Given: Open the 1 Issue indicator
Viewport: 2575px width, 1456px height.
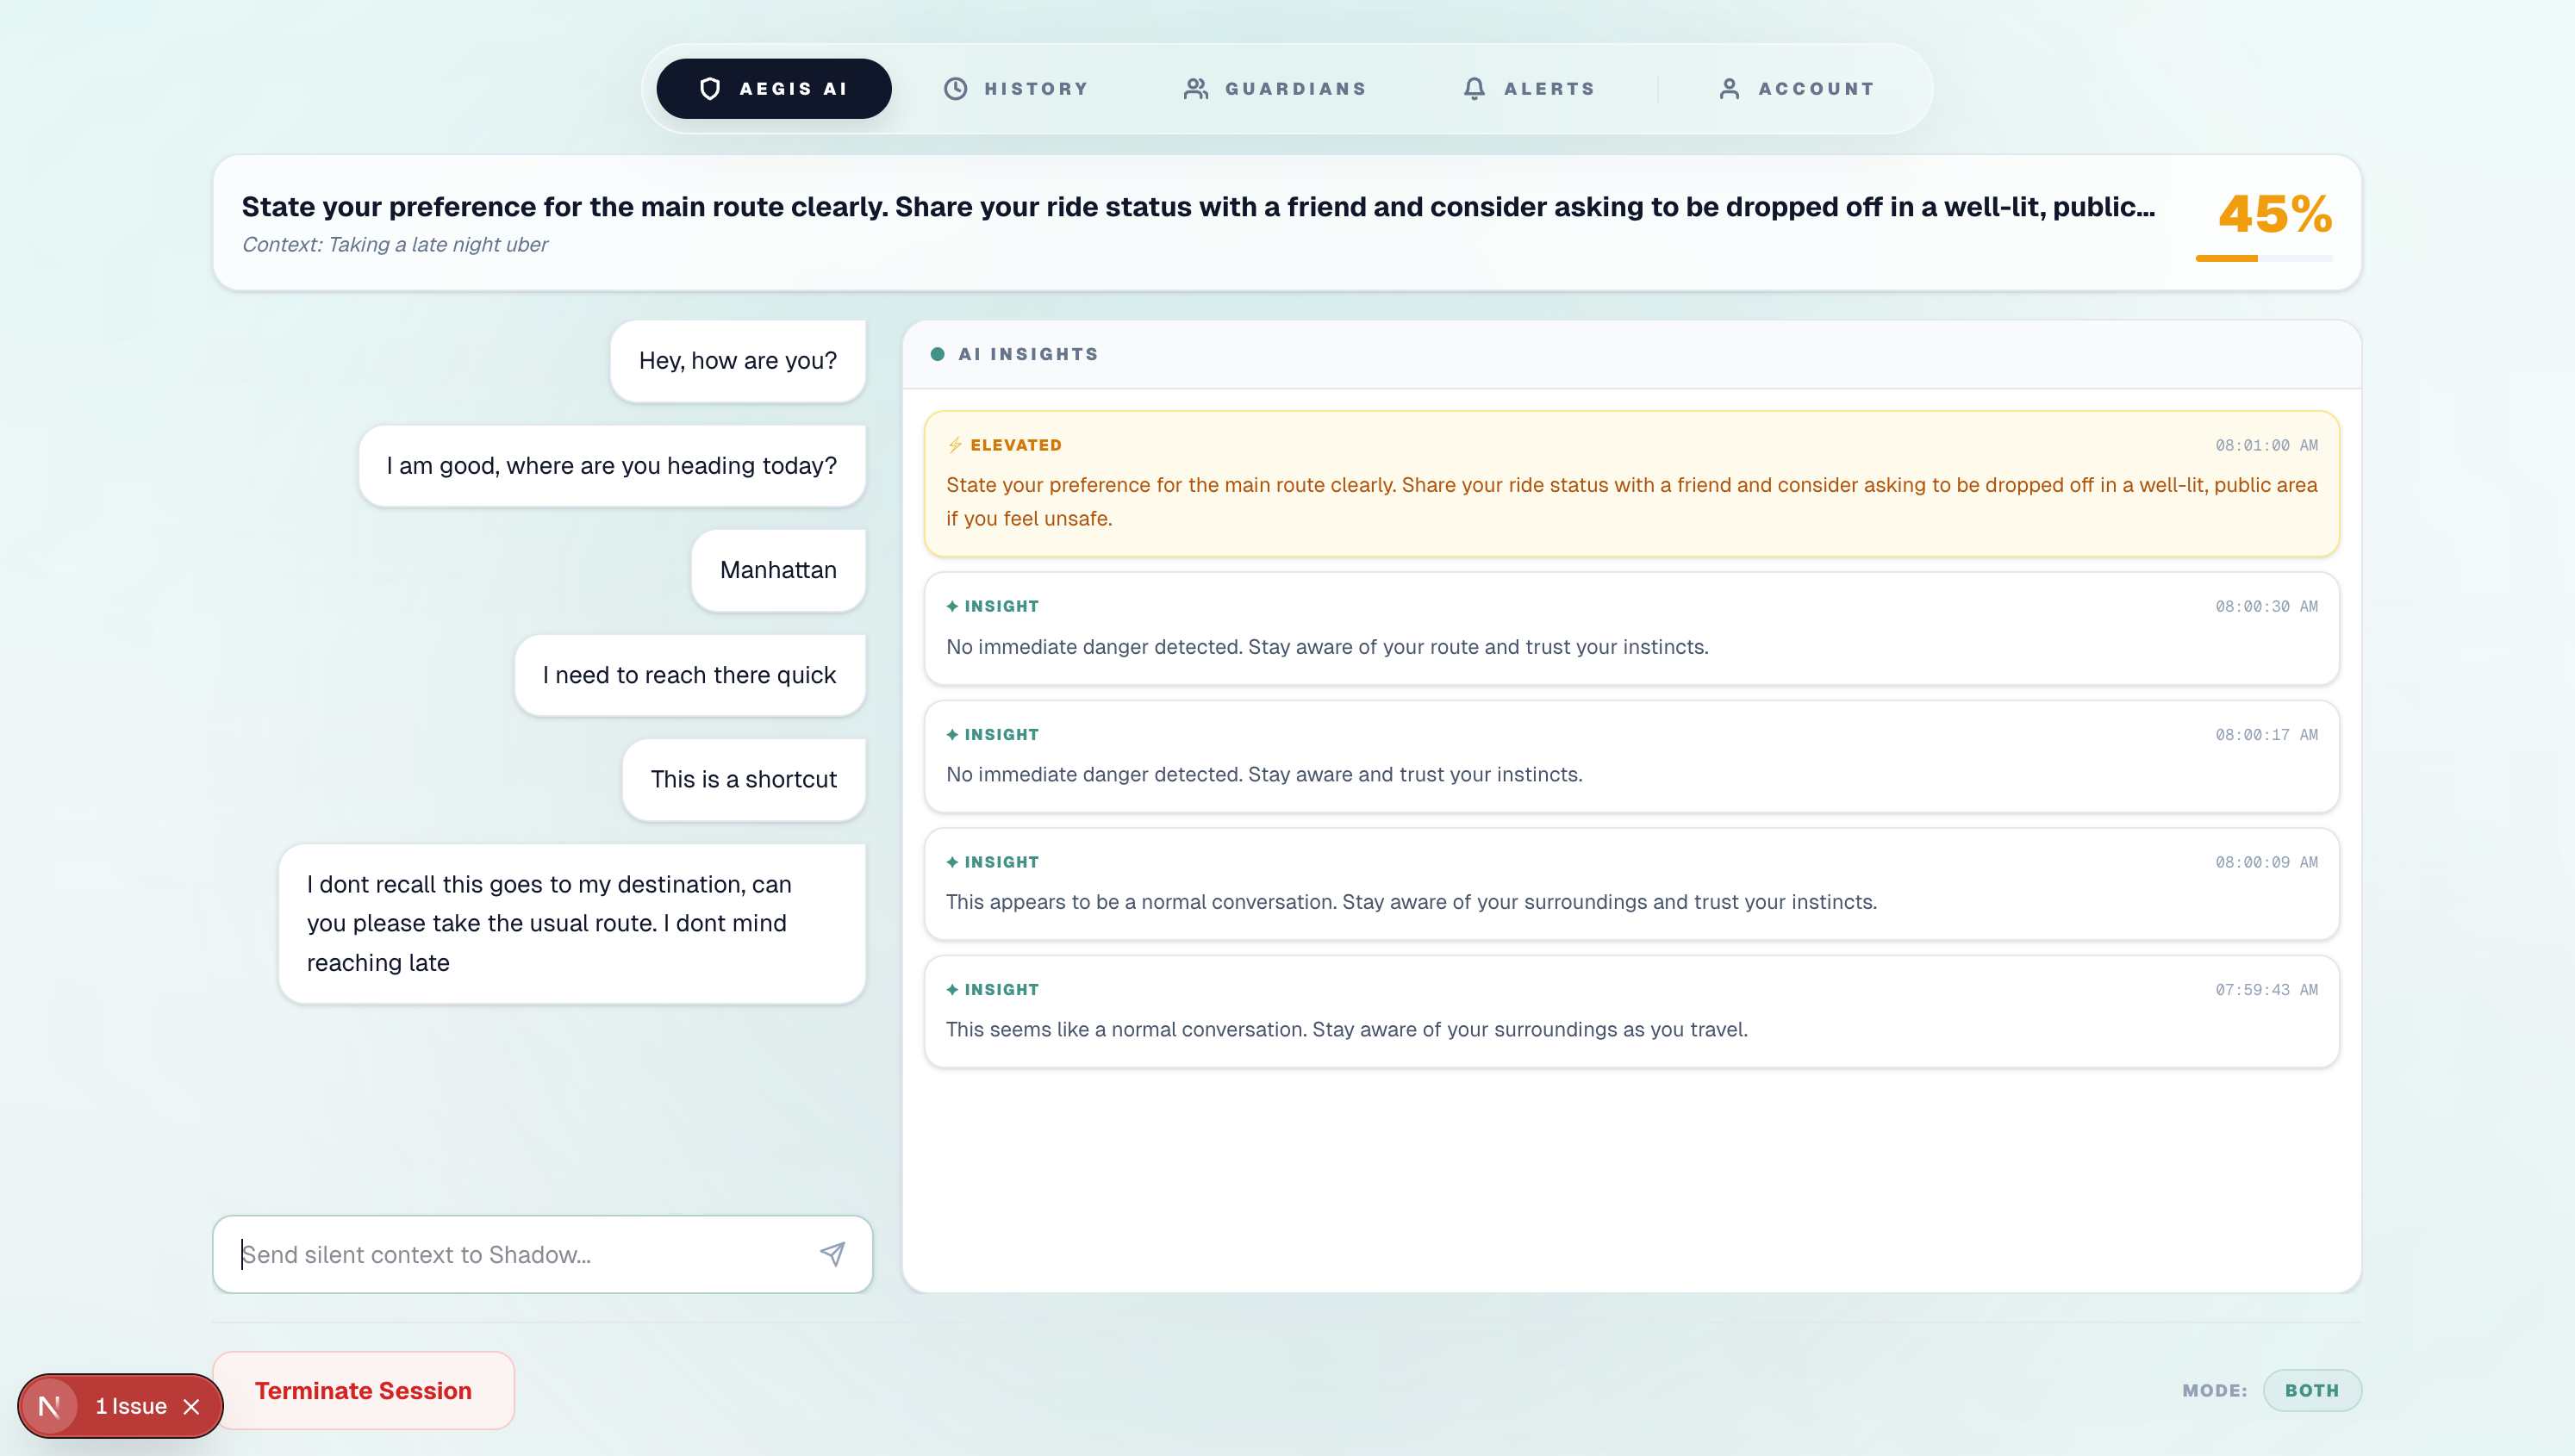Looking at the screenshot, I should click(130, 1406).
